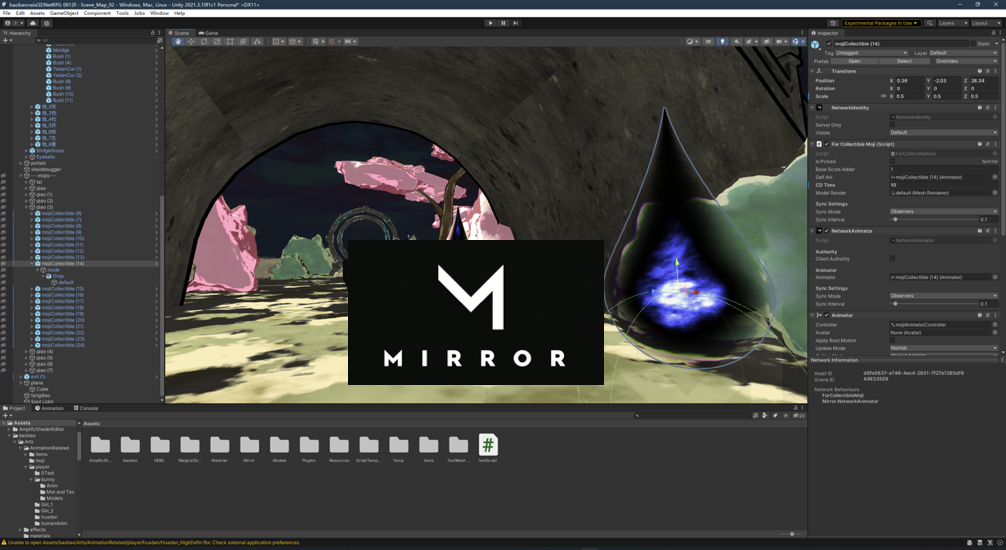Image resolution: width=1006 pixels, height=550 pixels.
Task: Open the Update Mode dropdown
Action: (x=943, y=348)
